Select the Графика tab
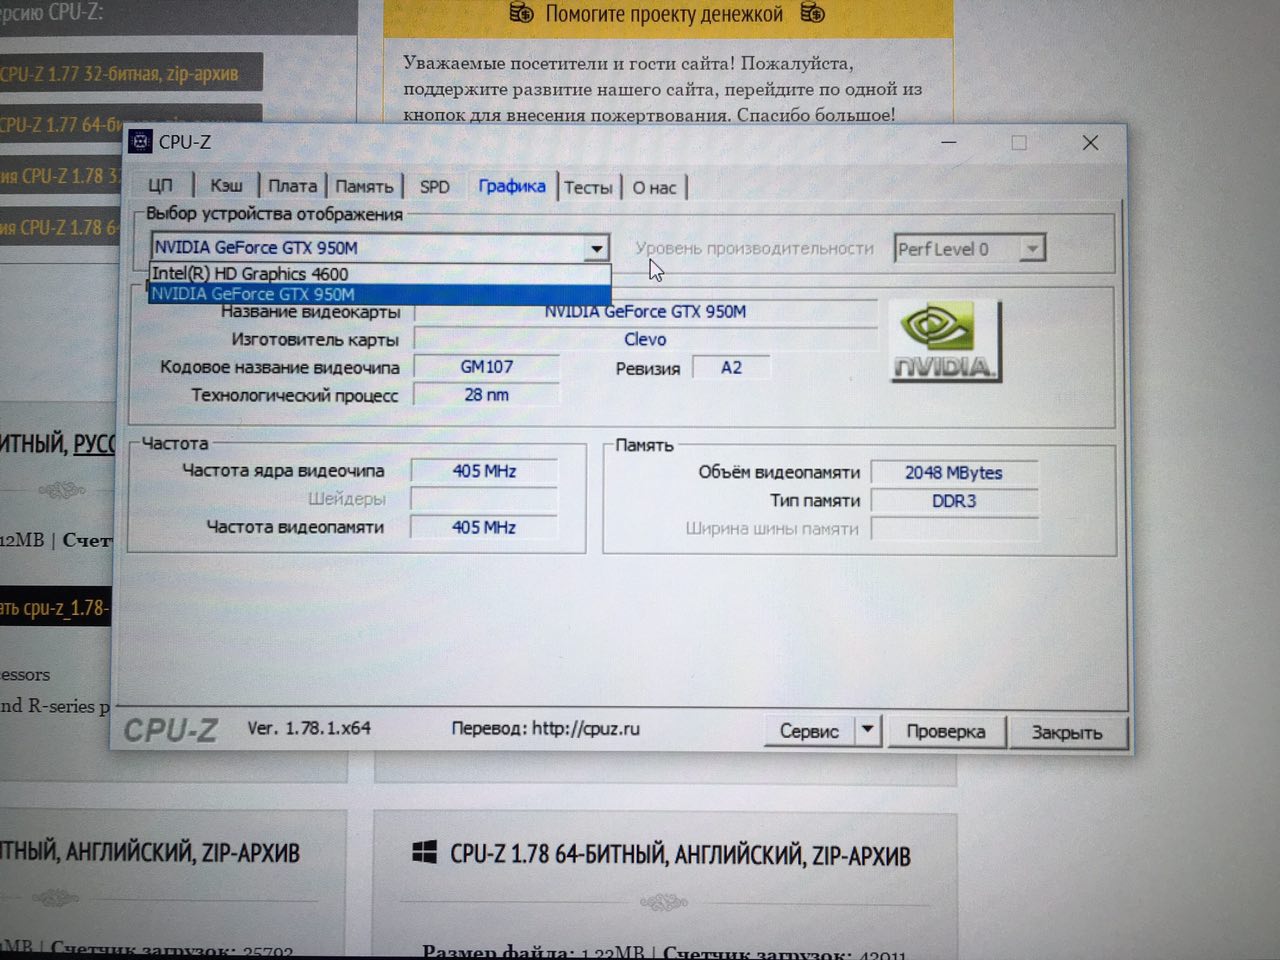 (511, 185)
